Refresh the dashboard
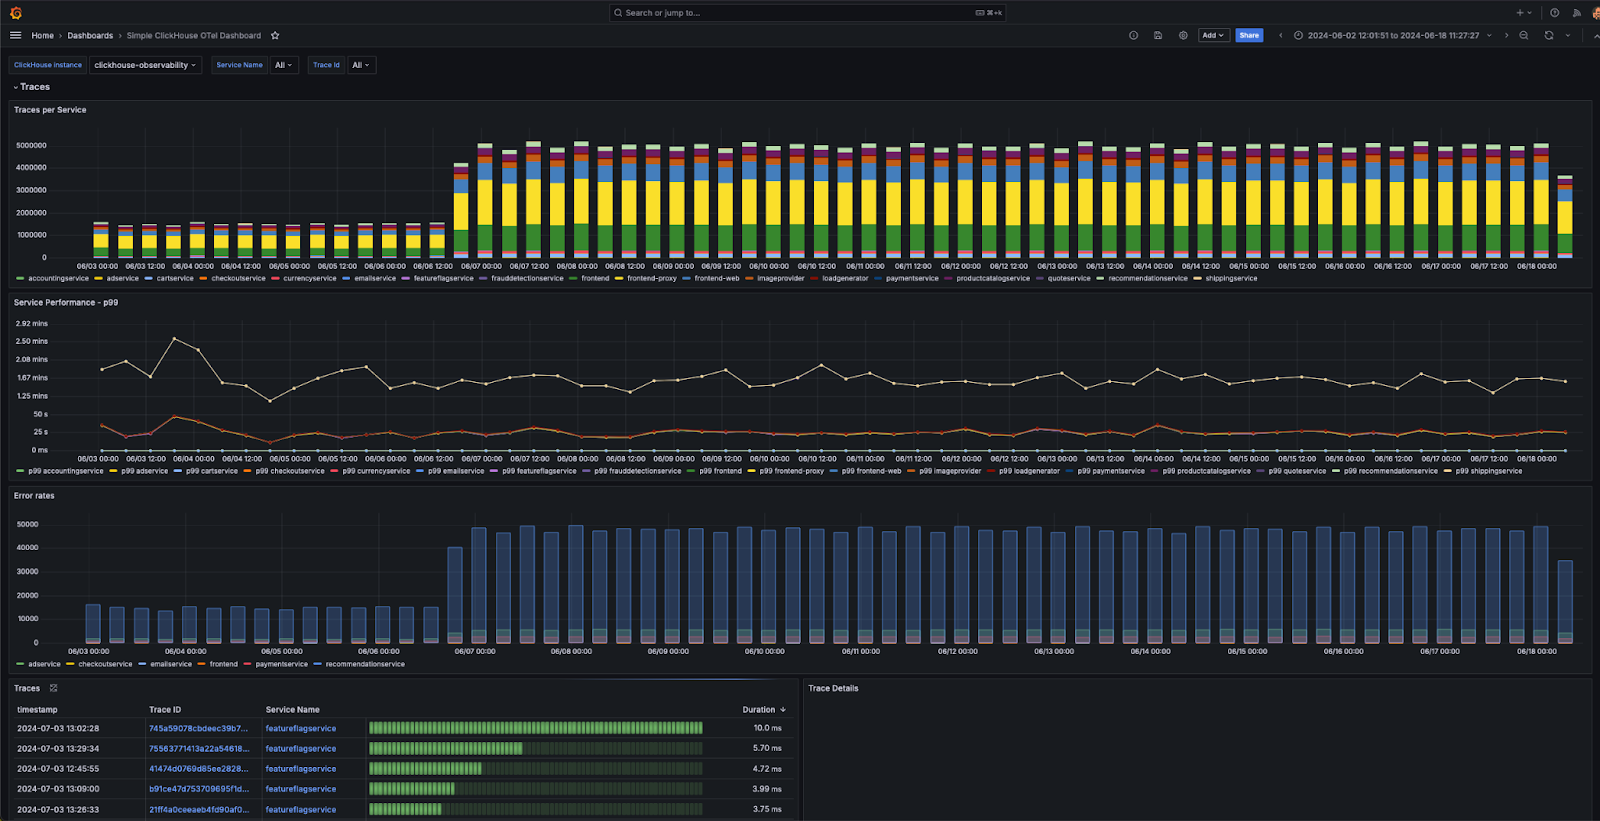Image resolution: width=1600 pixels, height=821 pixels. coord(1548,35)
